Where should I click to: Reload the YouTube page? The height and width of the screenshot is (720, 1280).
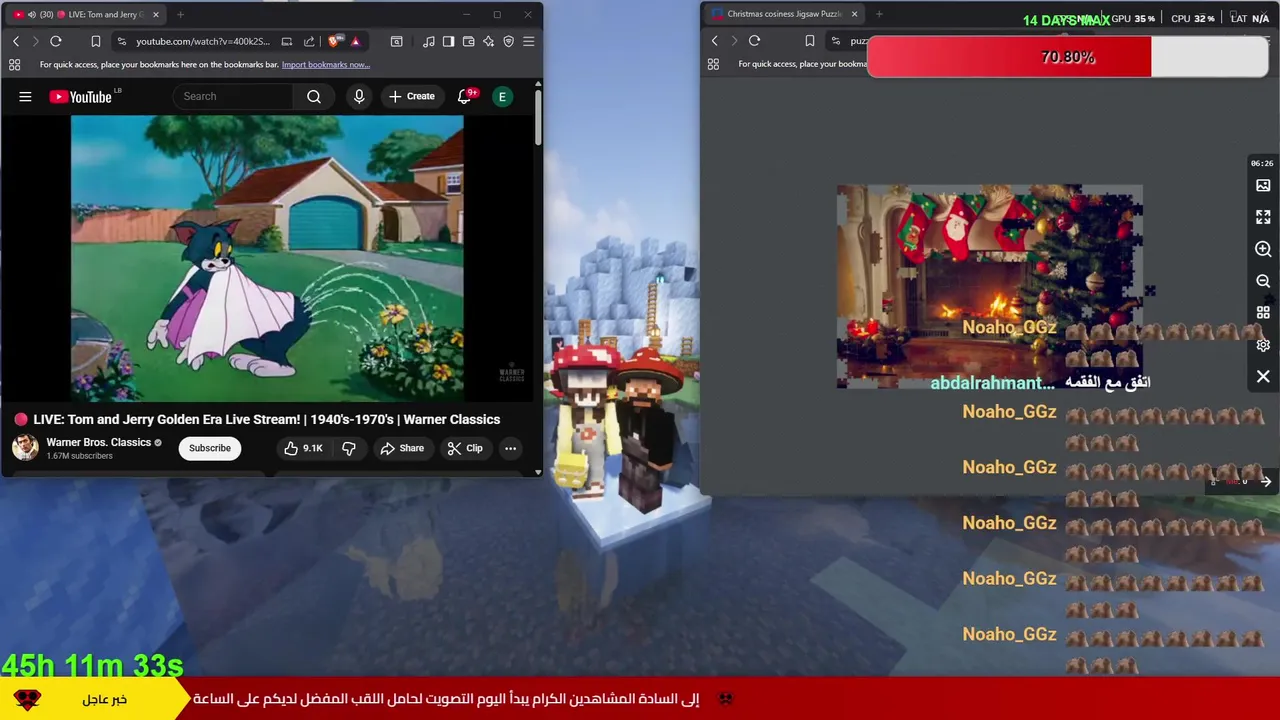click(56, 41)
